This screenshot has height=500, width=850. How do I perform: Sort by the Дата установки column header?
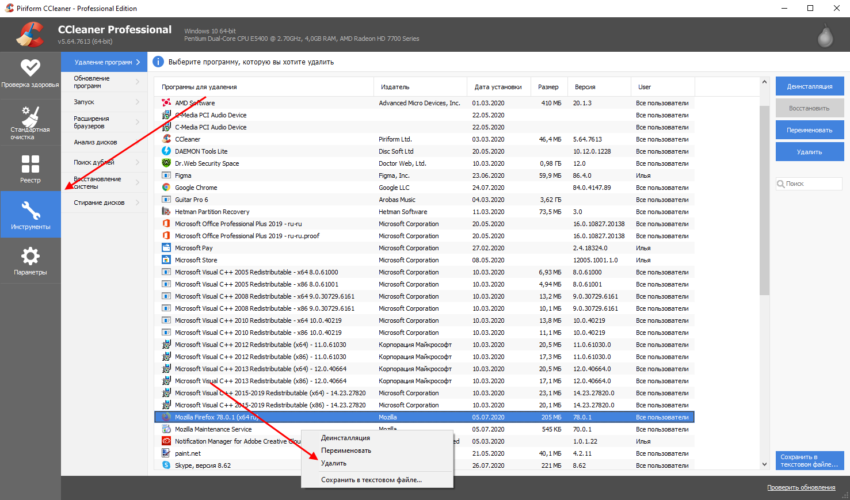pyautogui.click(x=496, y=86)
